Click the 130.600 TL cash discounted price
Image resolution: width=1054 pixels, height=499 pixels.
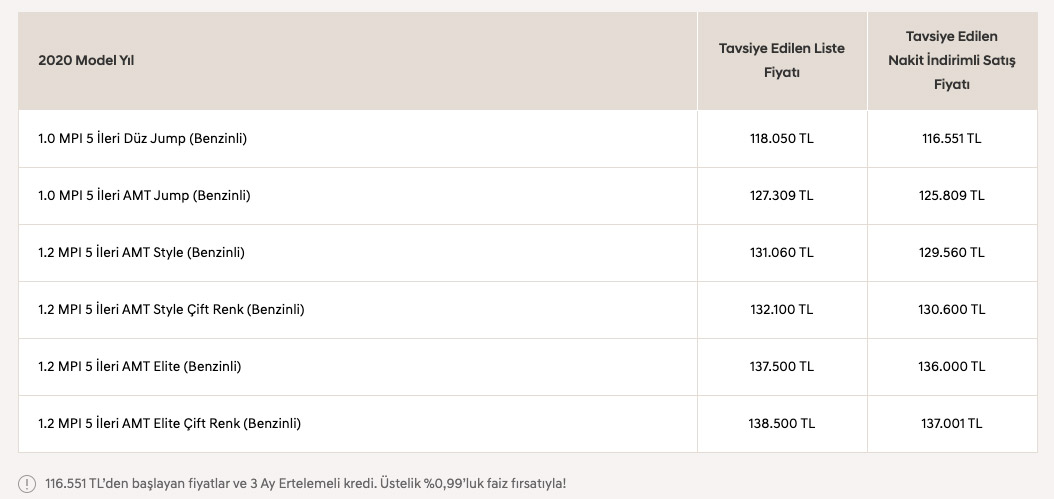point(951,310)
